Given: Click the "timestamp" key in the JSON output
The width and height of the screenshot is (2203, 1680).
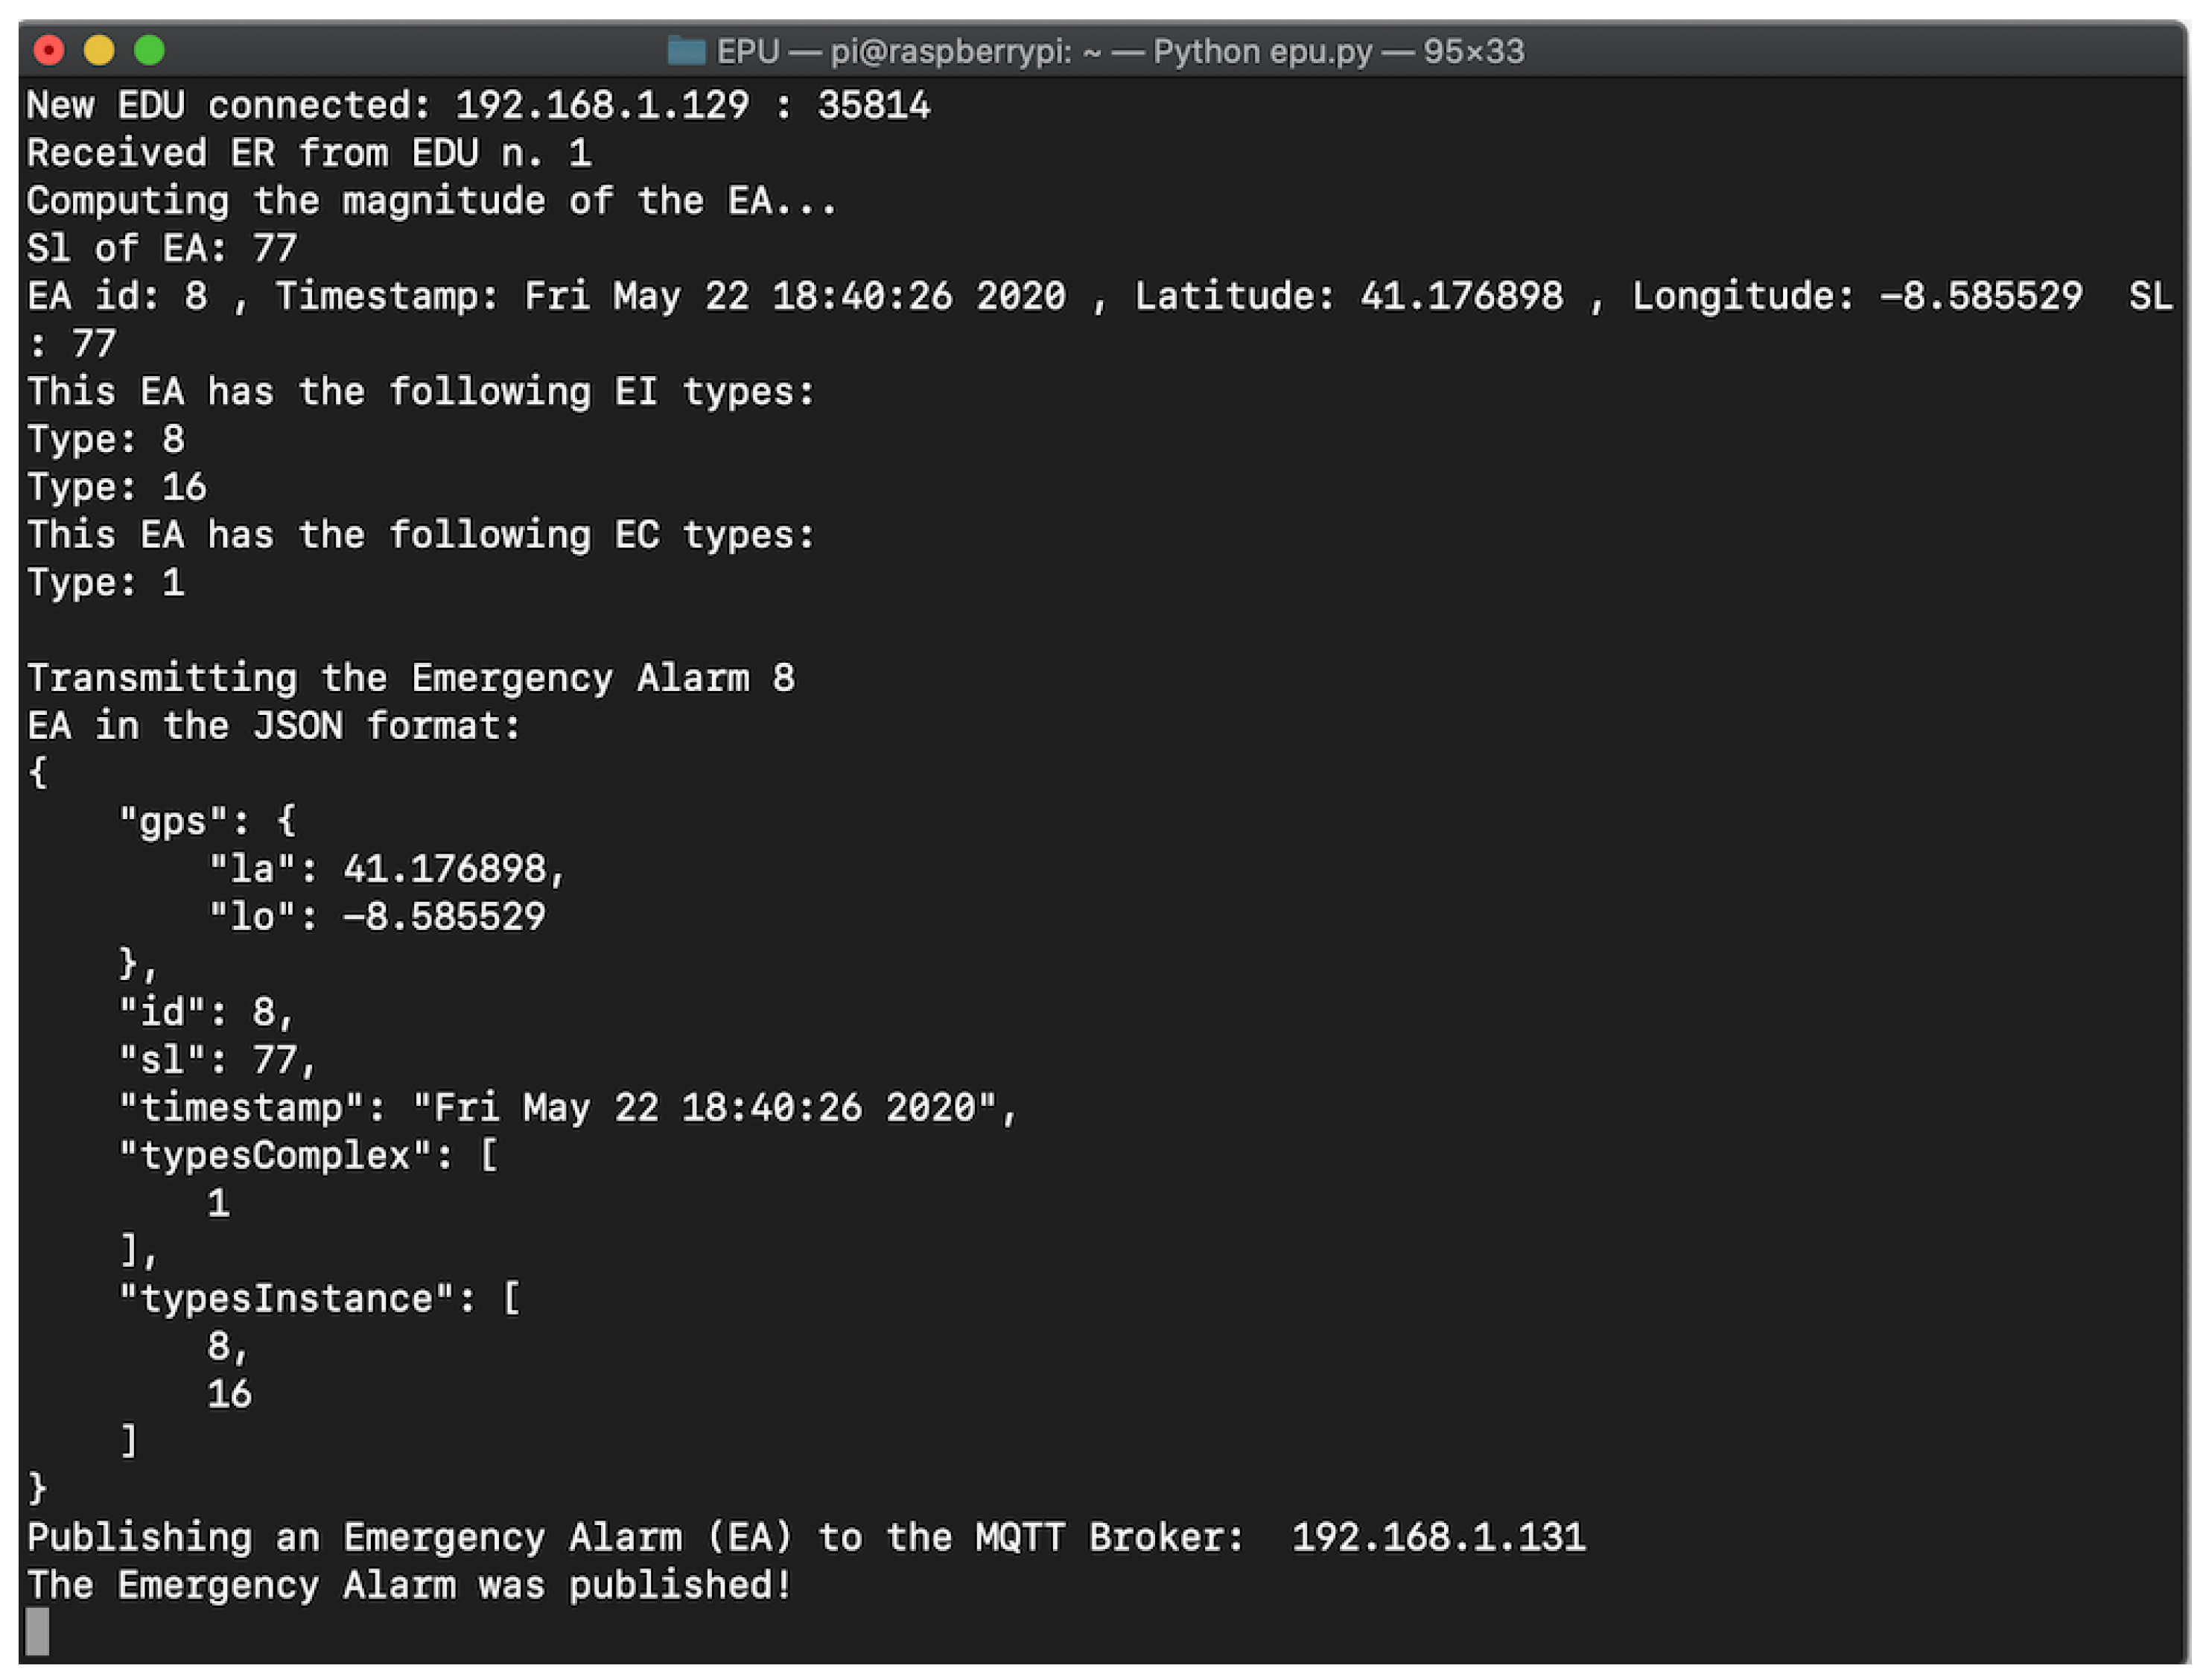Looking at the screenshot, I should [240, 1108].
